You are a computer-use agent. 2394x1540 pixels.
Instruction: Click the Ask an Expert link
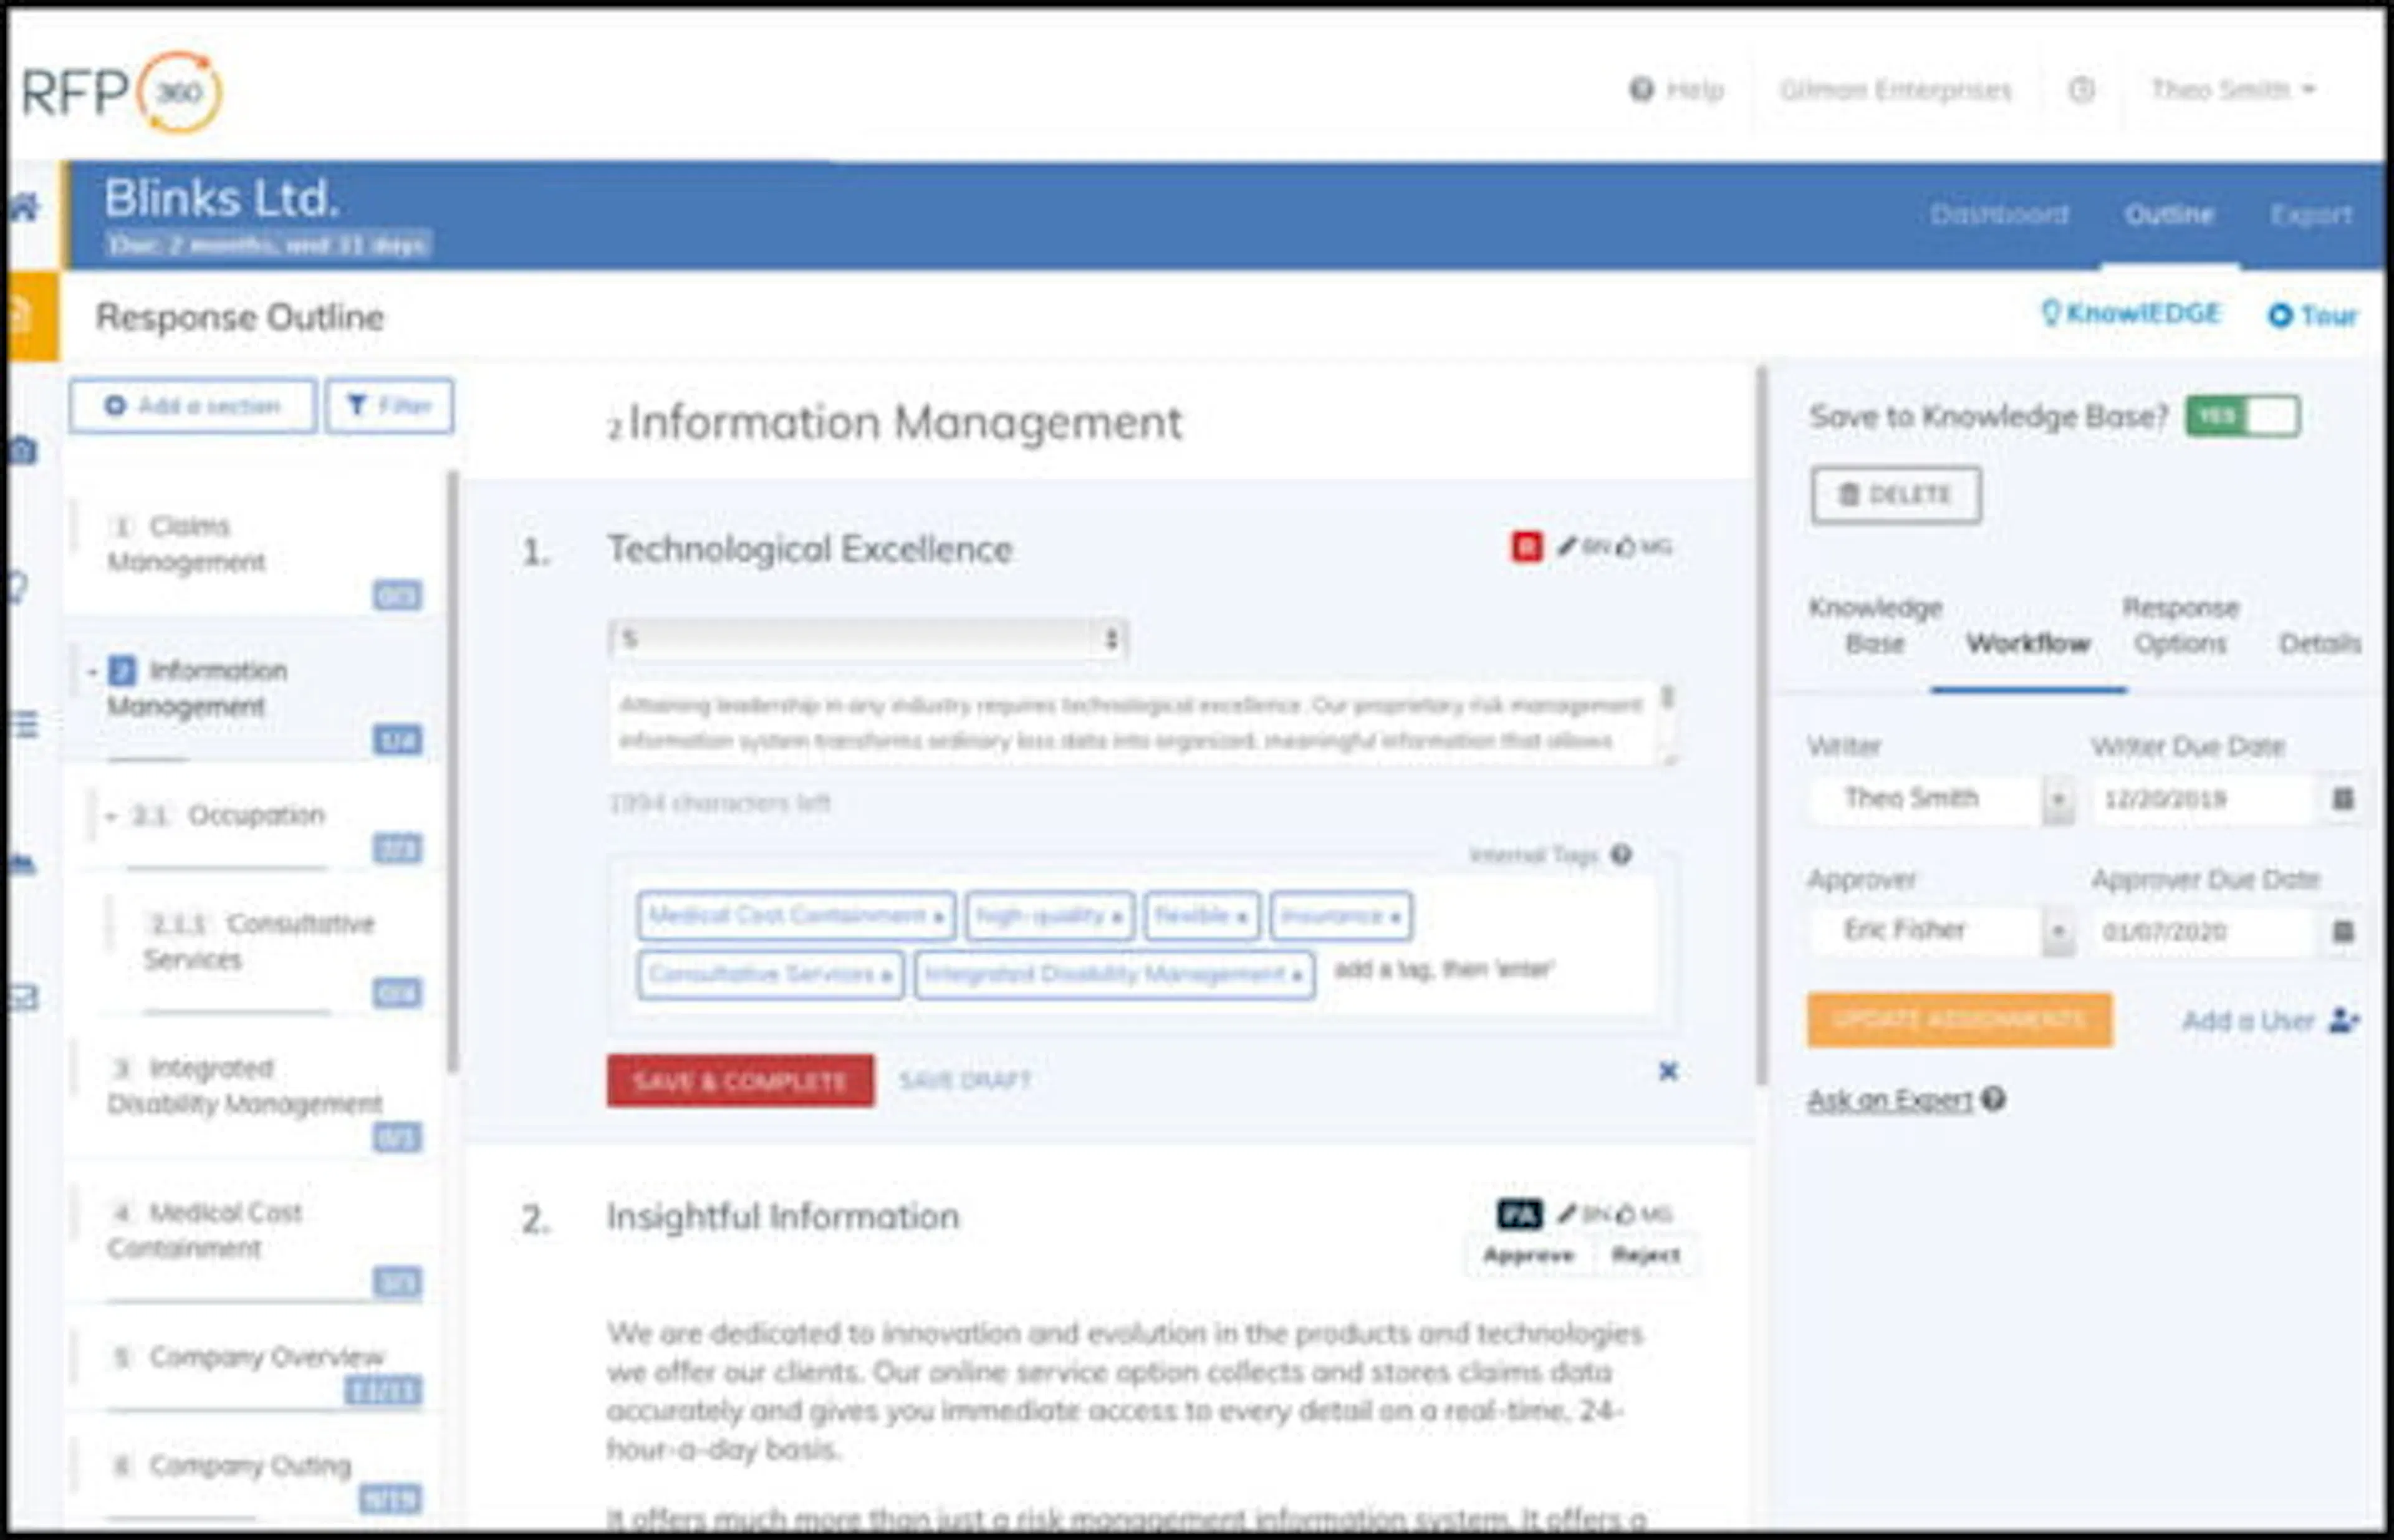1889,1100
